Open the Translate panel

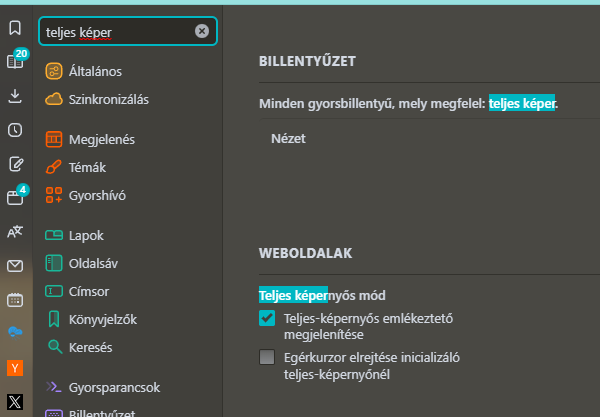15,232
